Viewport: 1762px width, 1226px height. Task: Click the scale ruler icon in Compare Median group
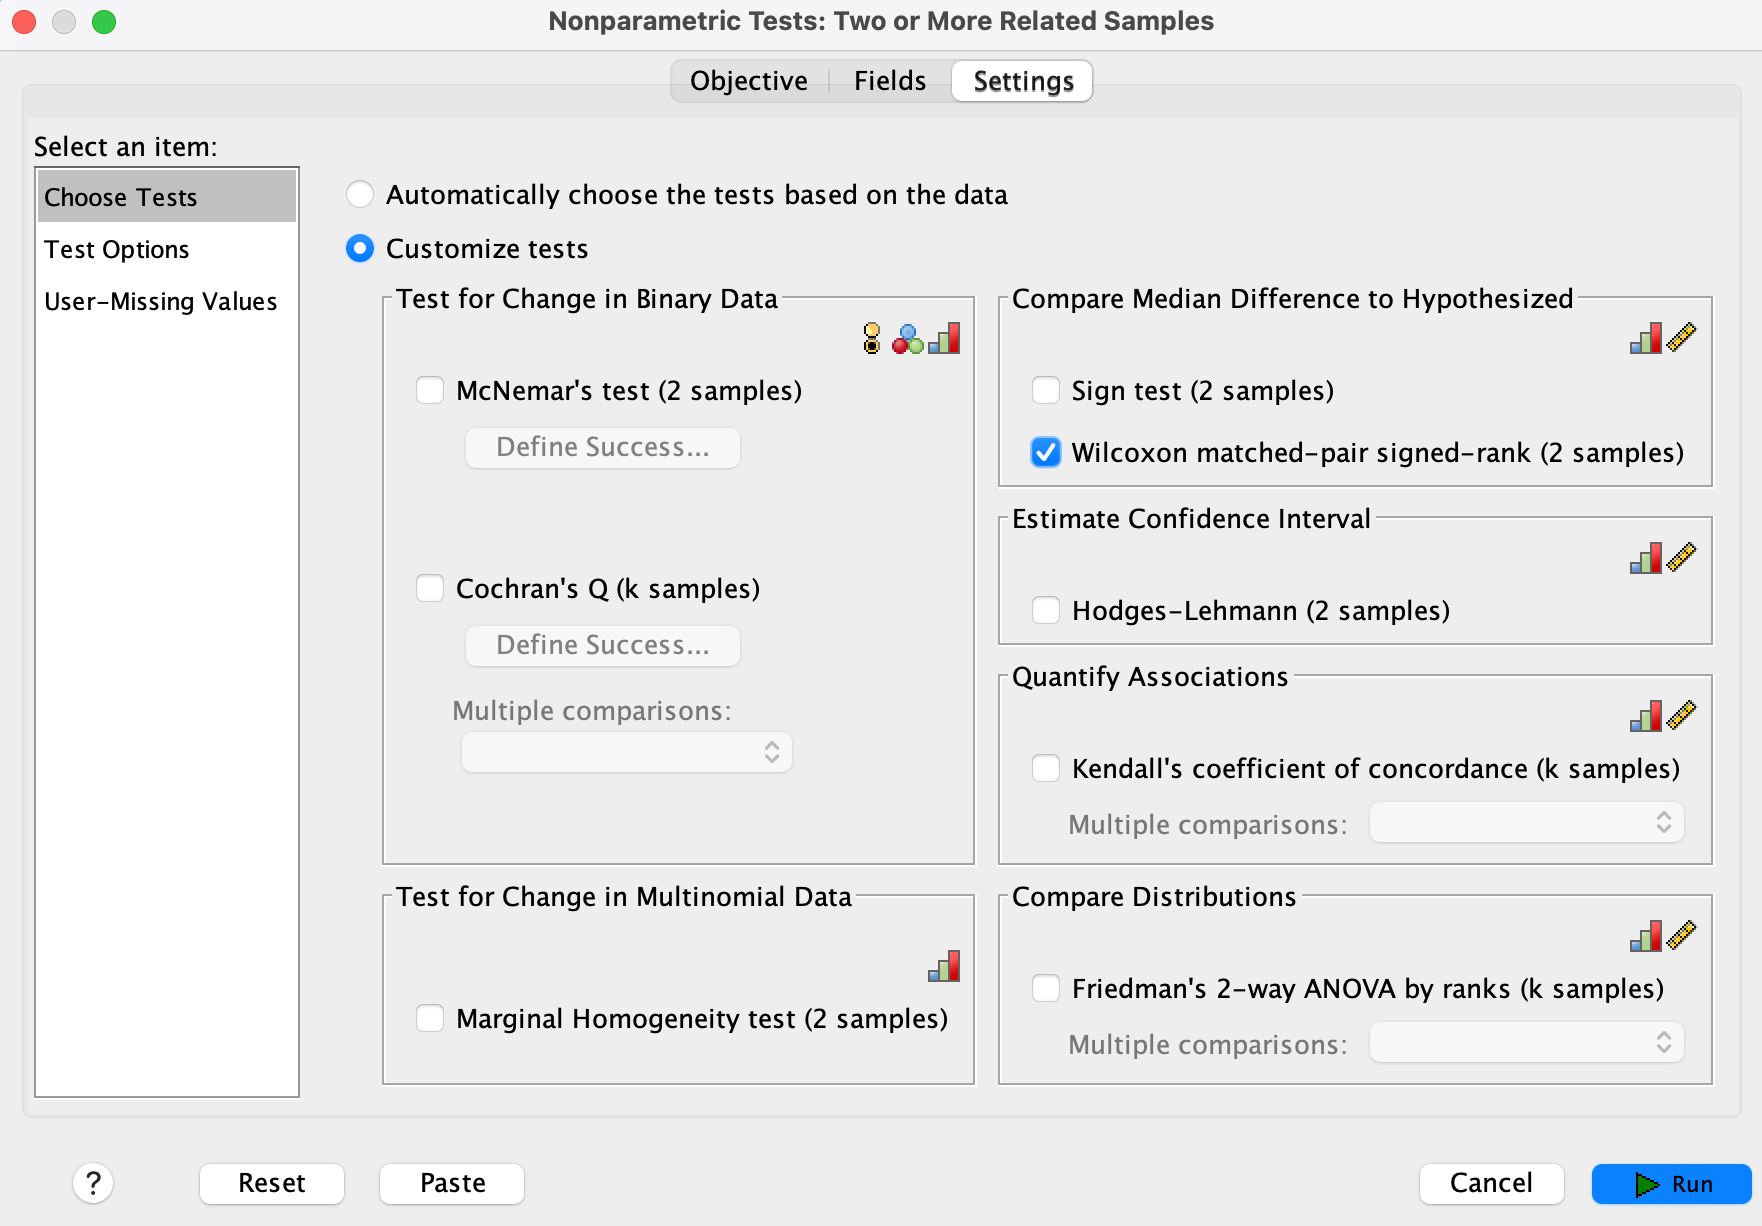(x=1682, y=338)
